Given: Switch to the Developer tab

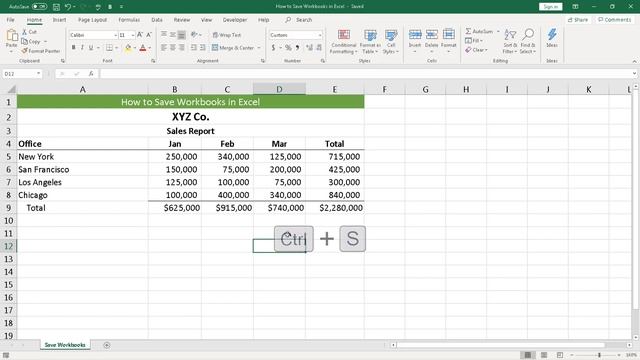Looking at the screenshot, I should 235,20.
